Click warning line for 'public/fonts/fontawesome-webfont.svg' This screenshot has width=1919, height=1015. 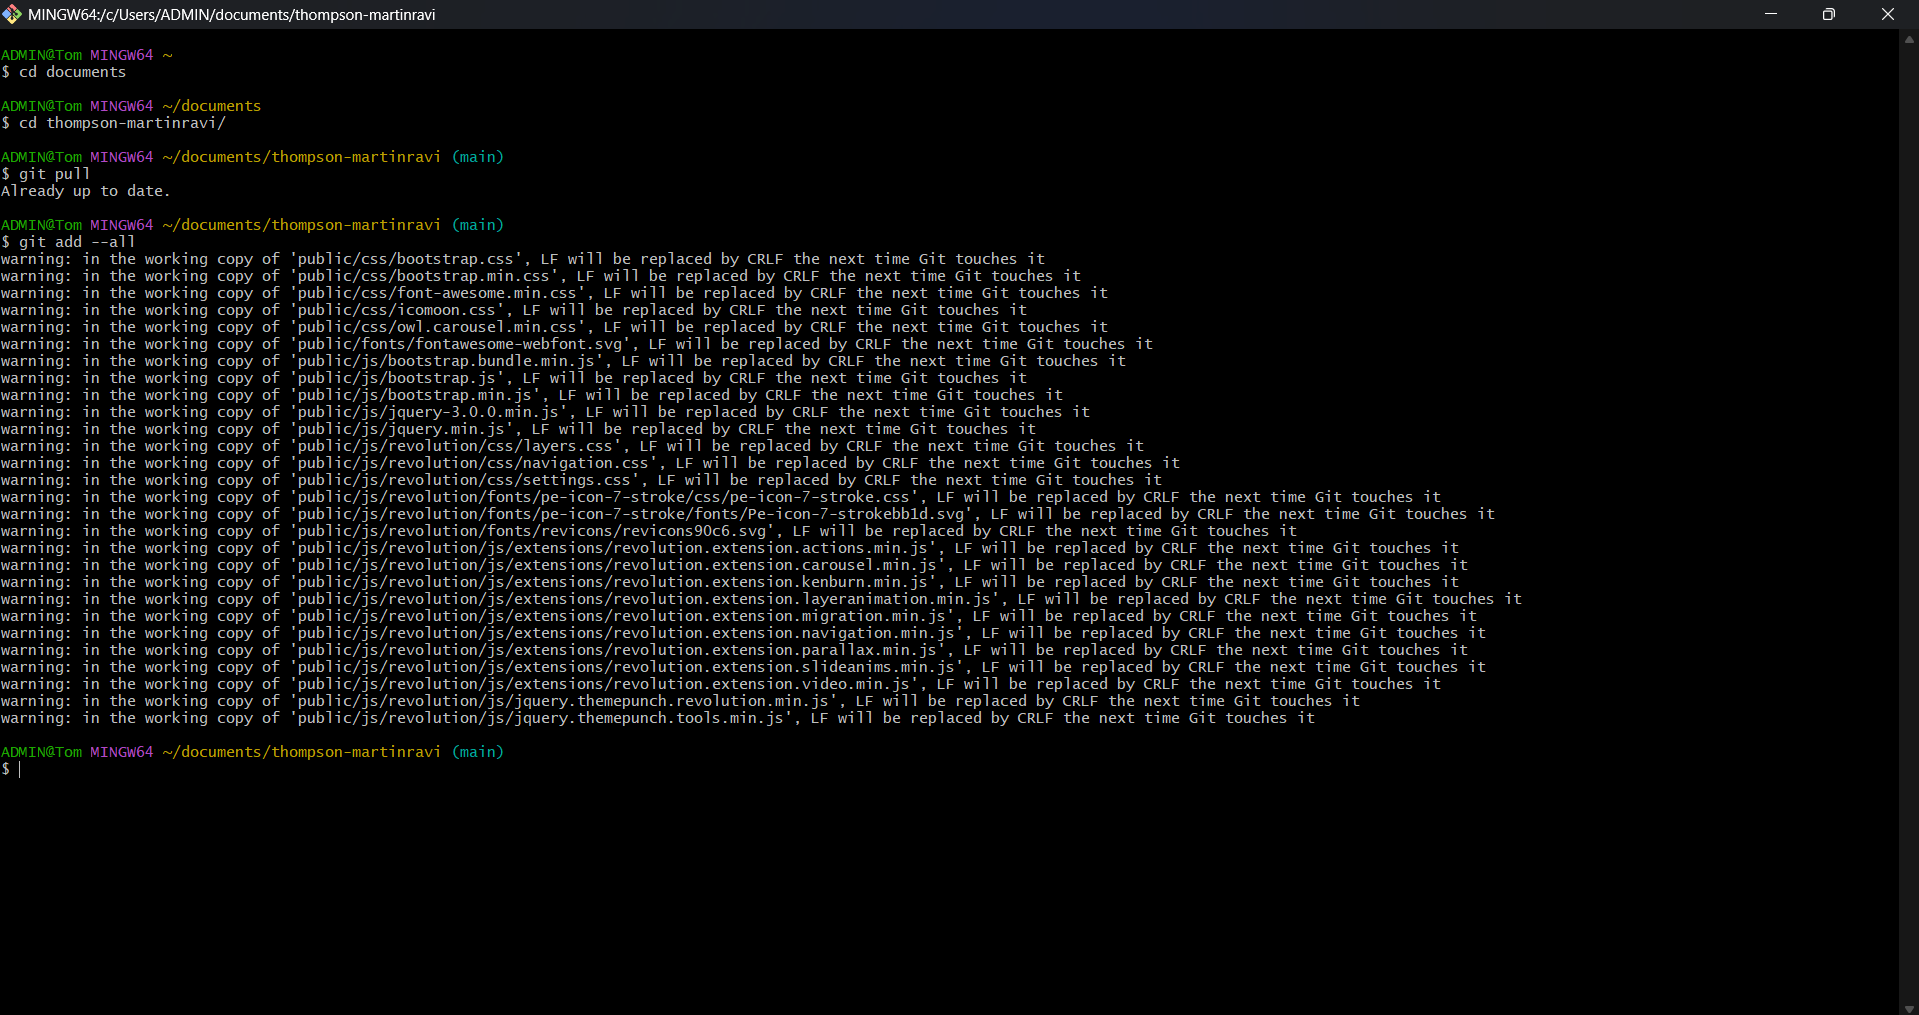(x=577, y=344)
